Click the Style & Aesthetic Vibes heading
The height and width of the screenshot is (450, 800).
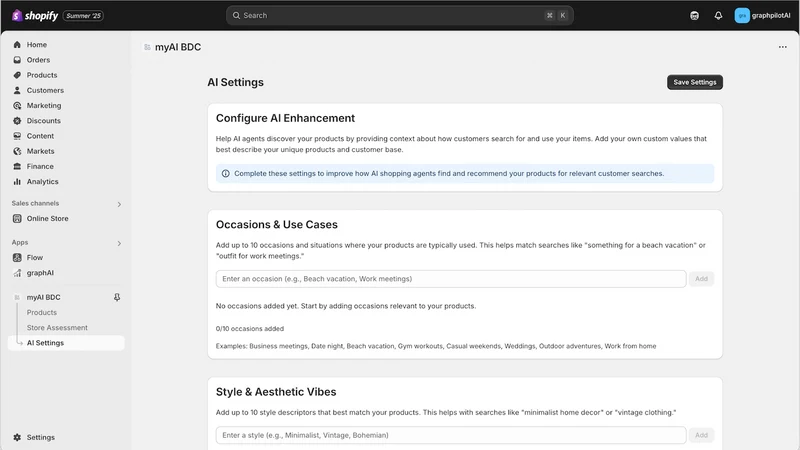tap(276, 392)
